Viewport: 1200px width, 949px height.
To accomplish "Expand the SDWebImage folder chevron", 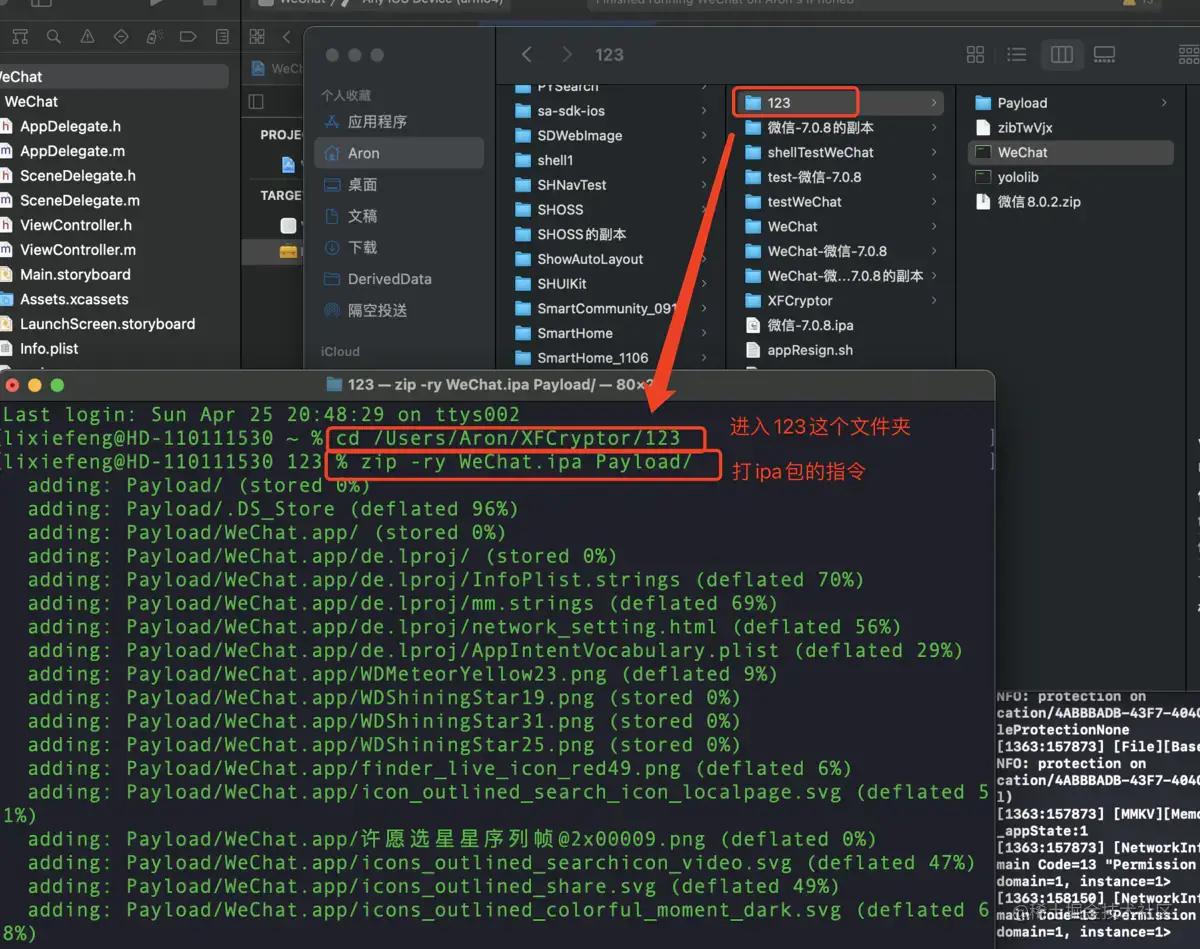I will pos(704,136).
